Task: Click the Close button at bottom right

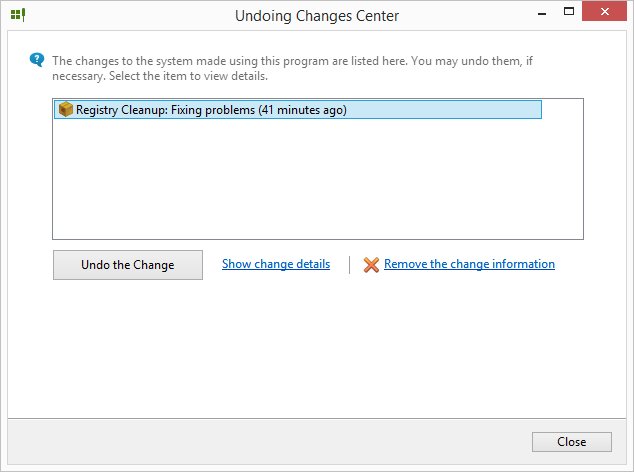Action: click(x=572, y=442)
